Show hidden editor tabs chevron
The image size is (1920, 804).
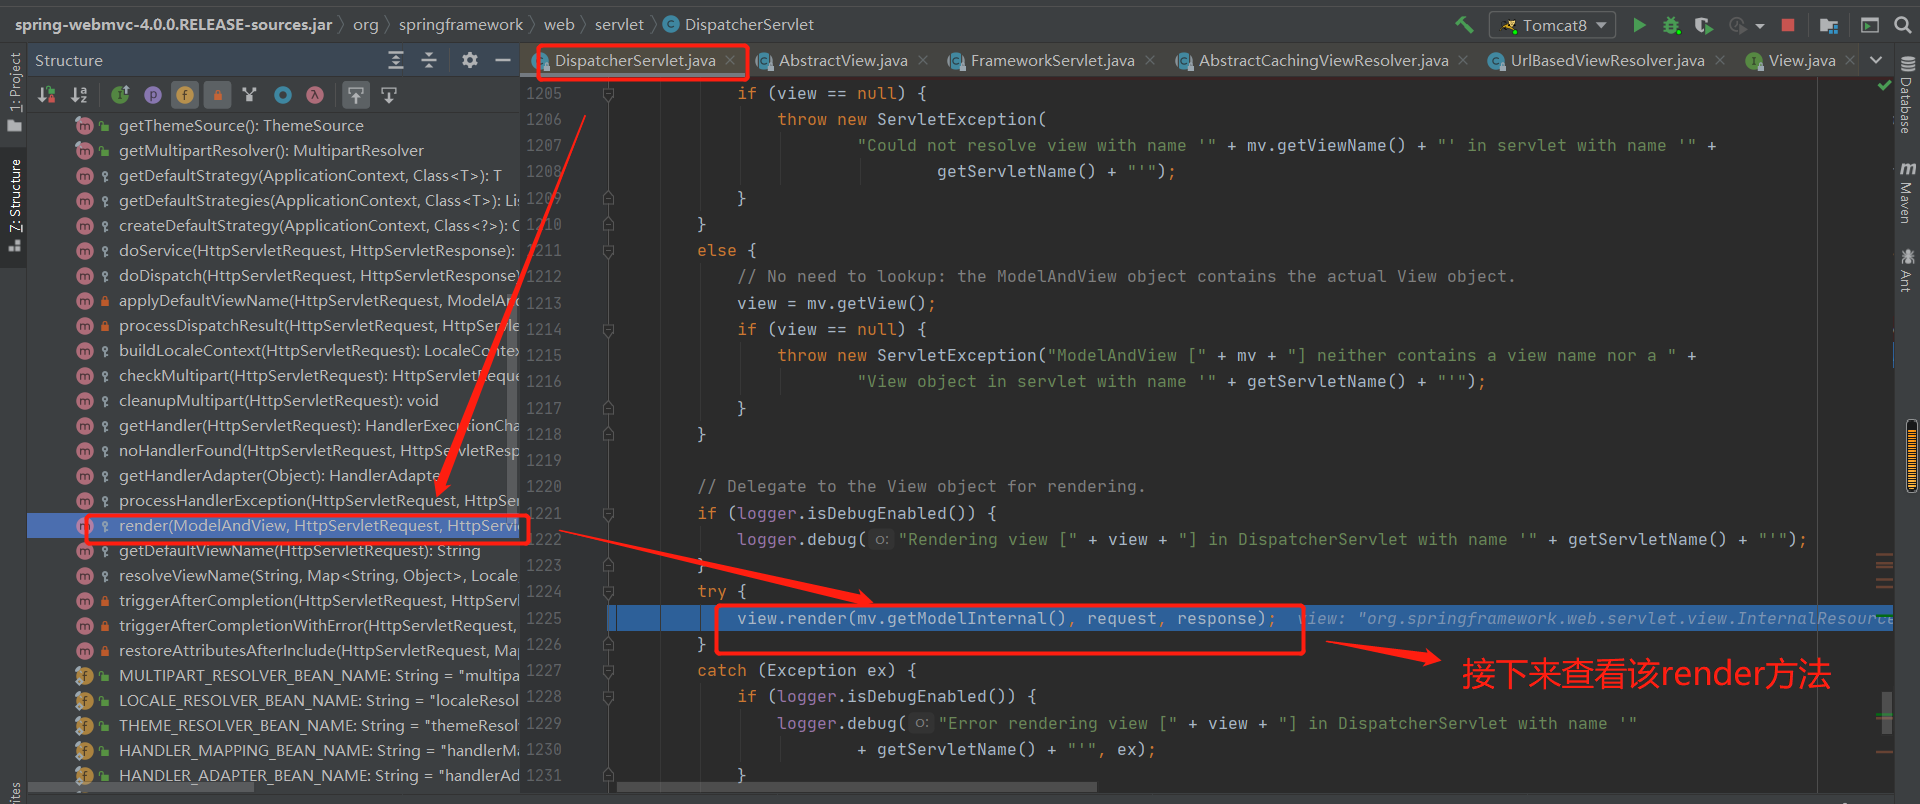[x=1876, y=61]
